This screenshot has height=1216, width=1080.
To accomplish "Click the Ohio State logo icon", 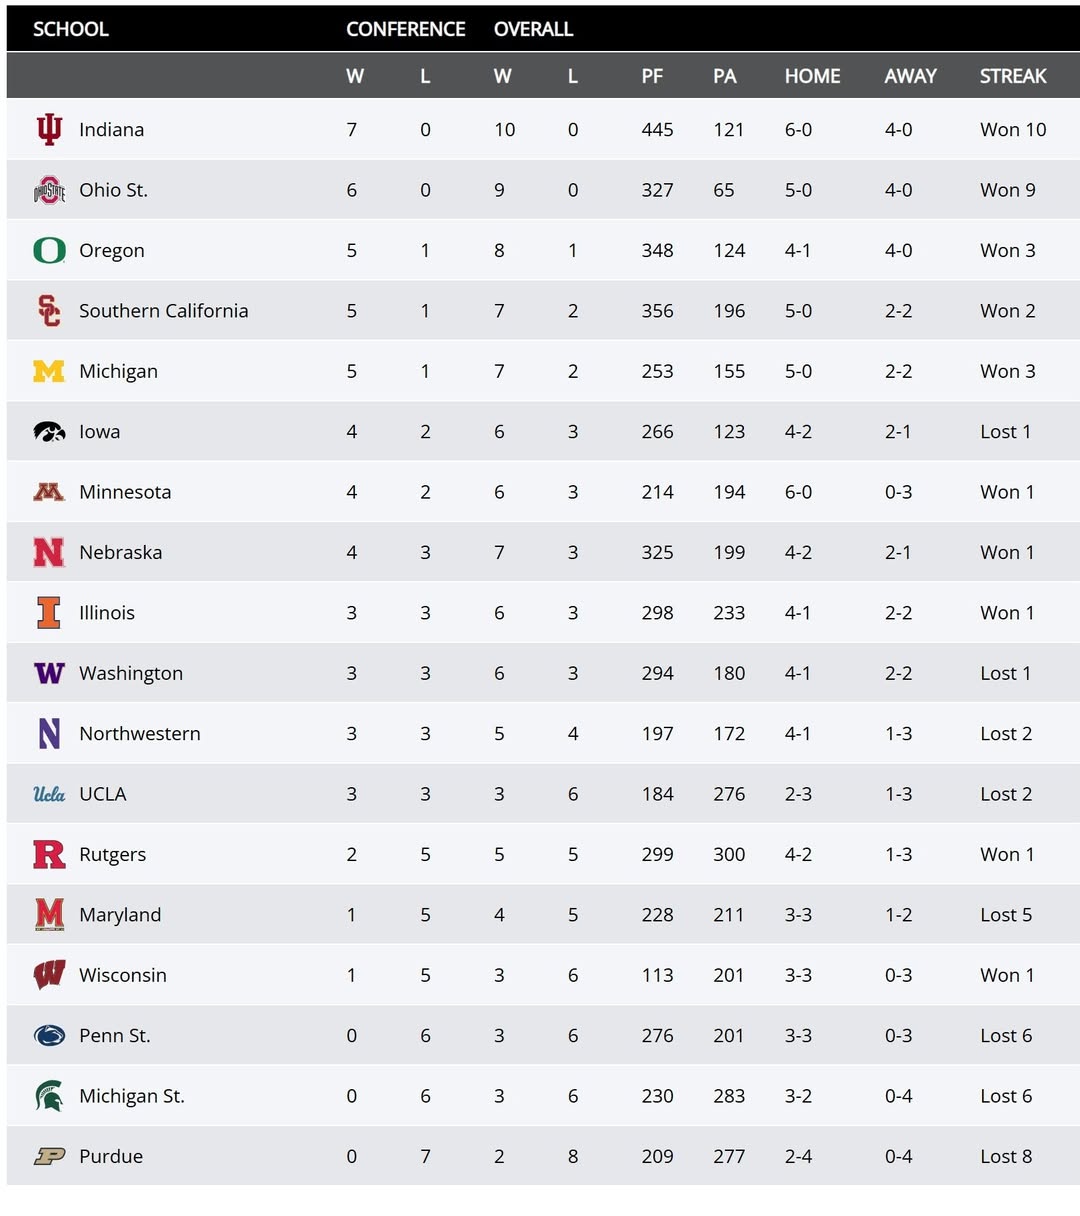I will click(x=49, y=190).
